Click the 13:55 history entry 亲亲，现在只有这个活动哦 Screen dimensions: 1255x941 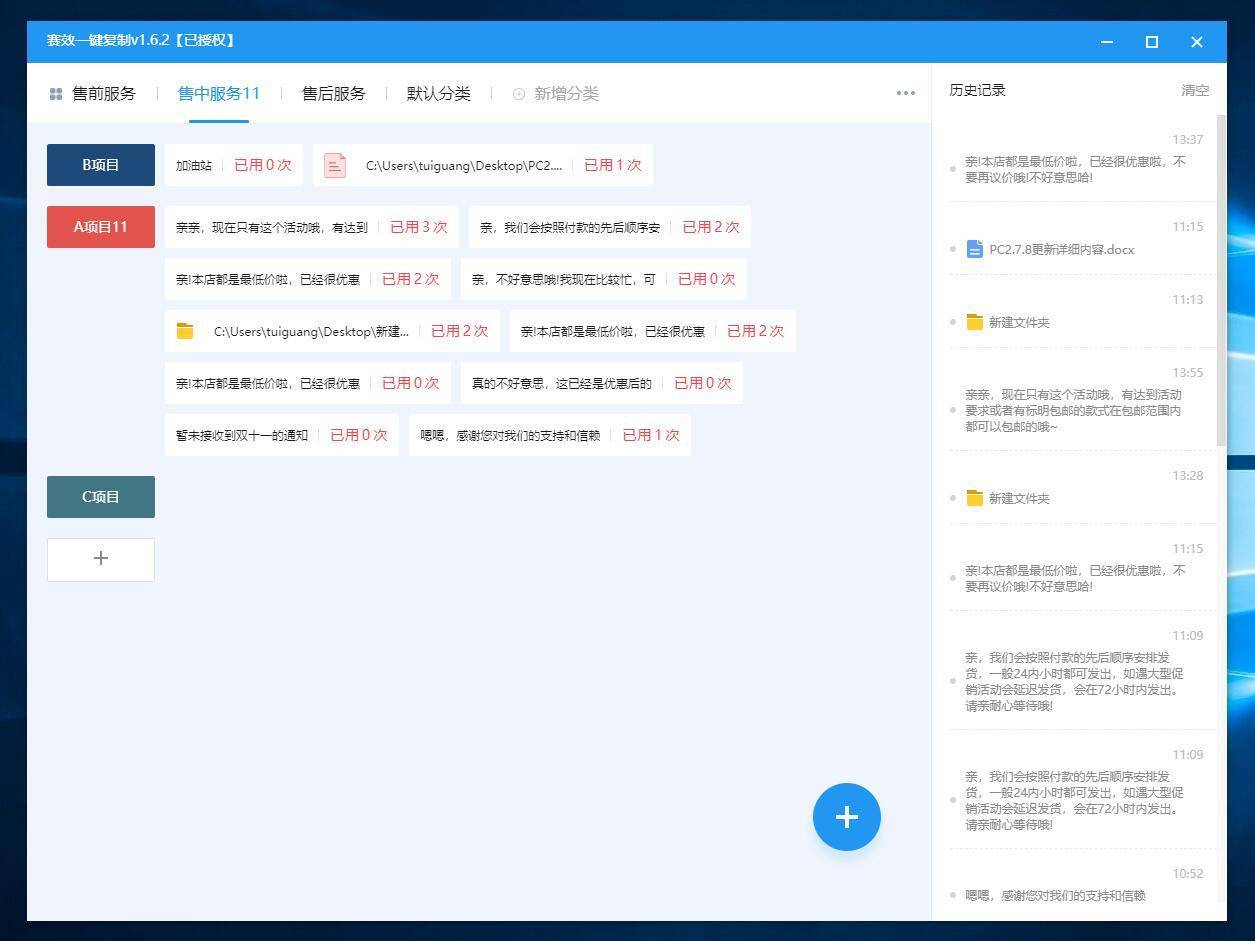click(x=1073, y=410)
